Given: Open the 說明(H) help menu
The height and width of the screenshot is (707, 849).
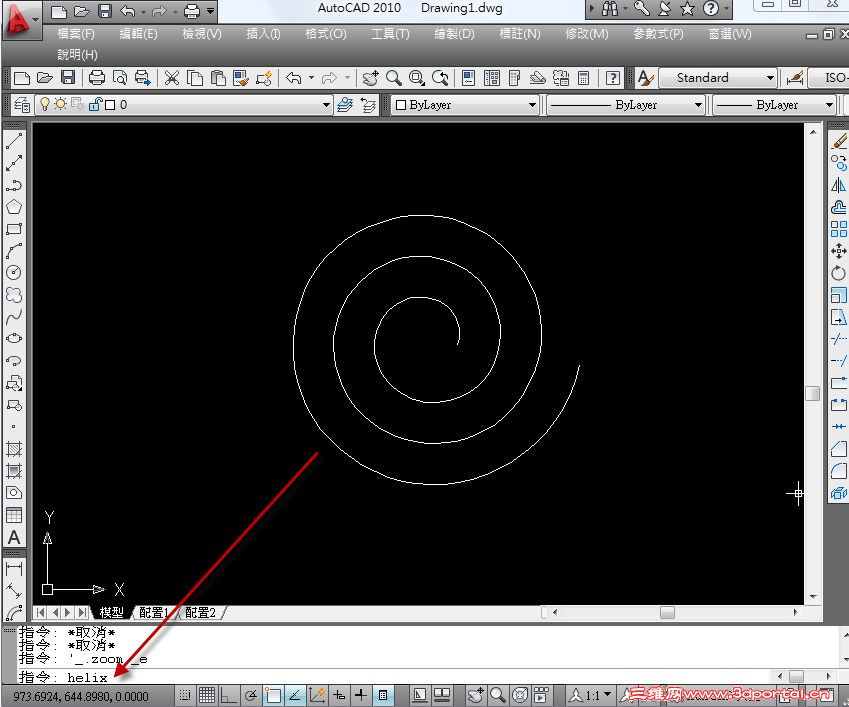Looking at the screenshot, I should click(77, 55).
